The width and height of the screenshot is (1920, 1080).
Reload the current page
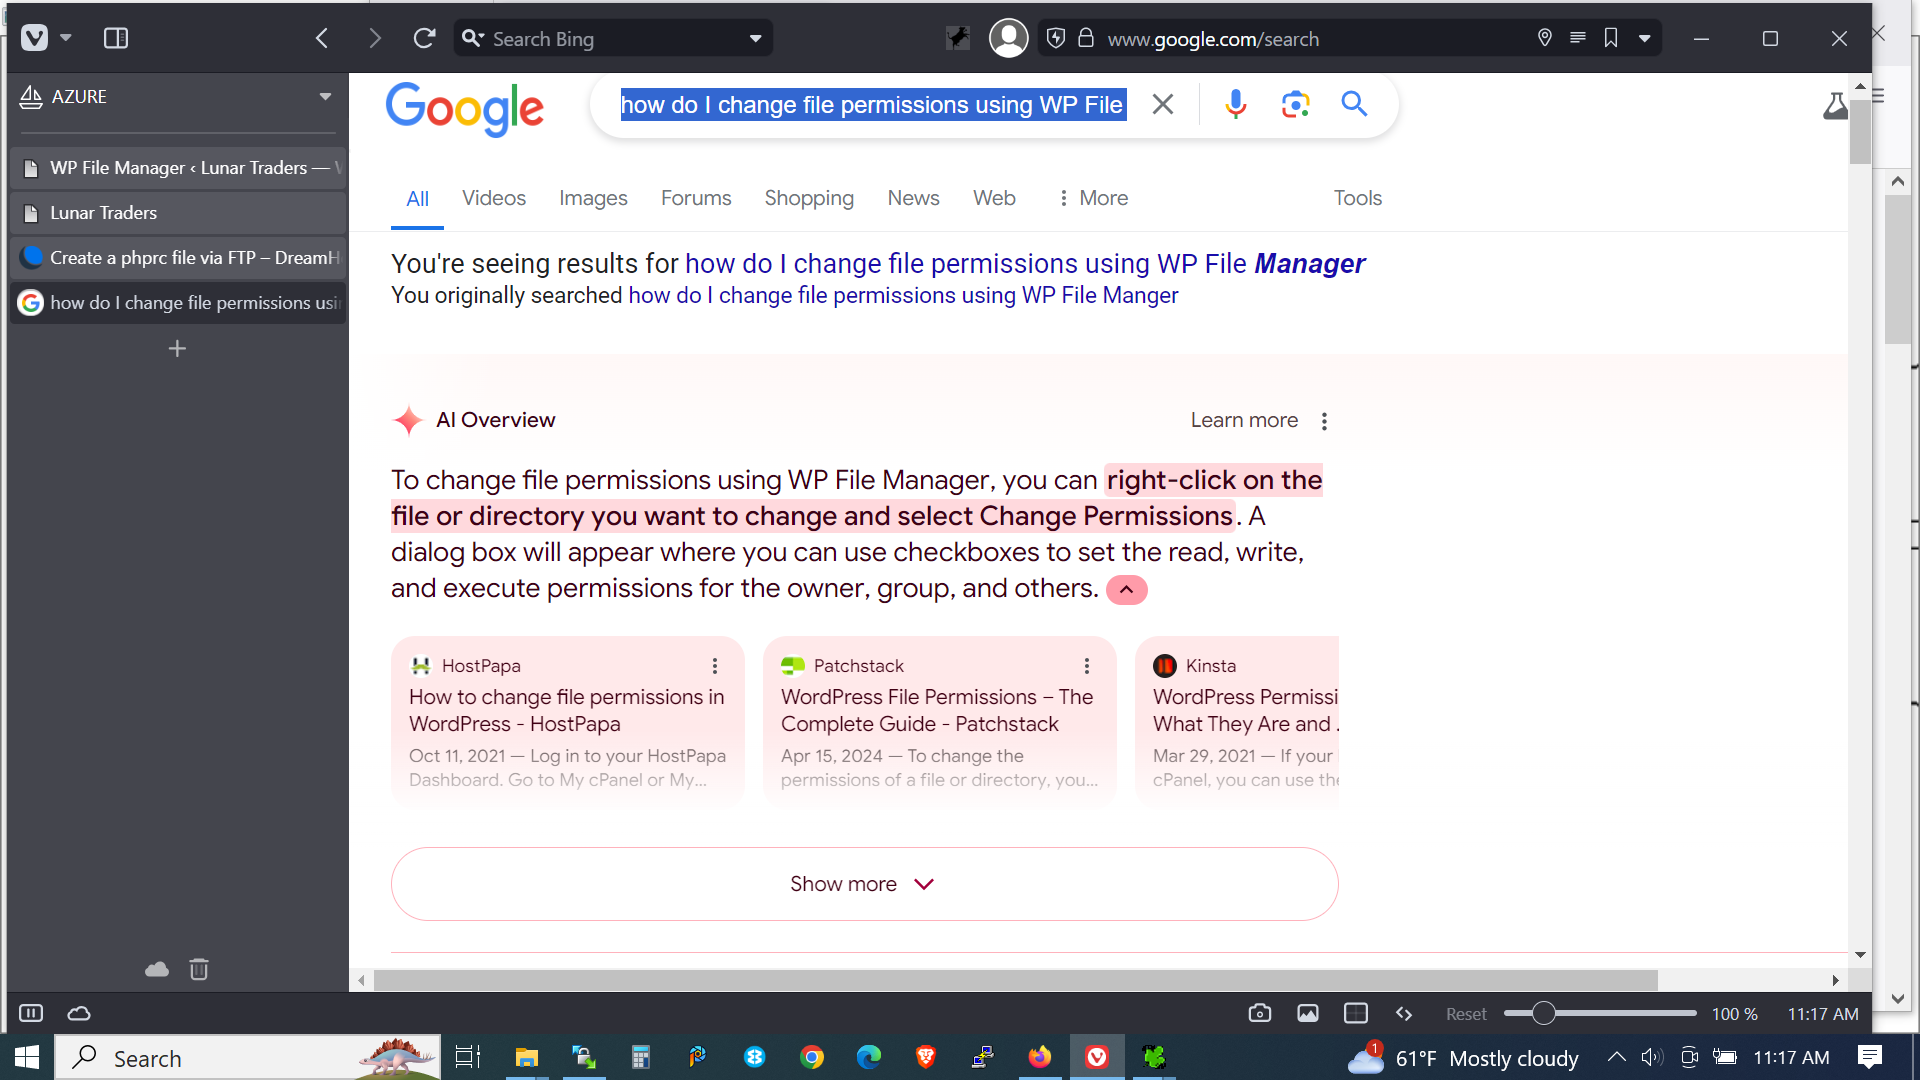click(x=425, y=38)
